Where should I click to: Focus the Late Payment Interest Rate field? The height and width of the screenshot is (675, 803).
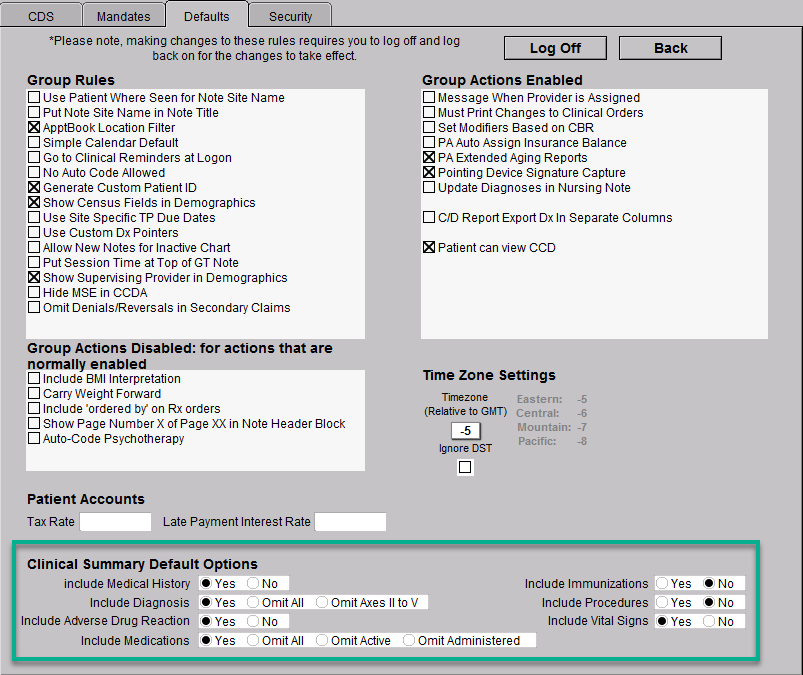click(x=350, y=521)
